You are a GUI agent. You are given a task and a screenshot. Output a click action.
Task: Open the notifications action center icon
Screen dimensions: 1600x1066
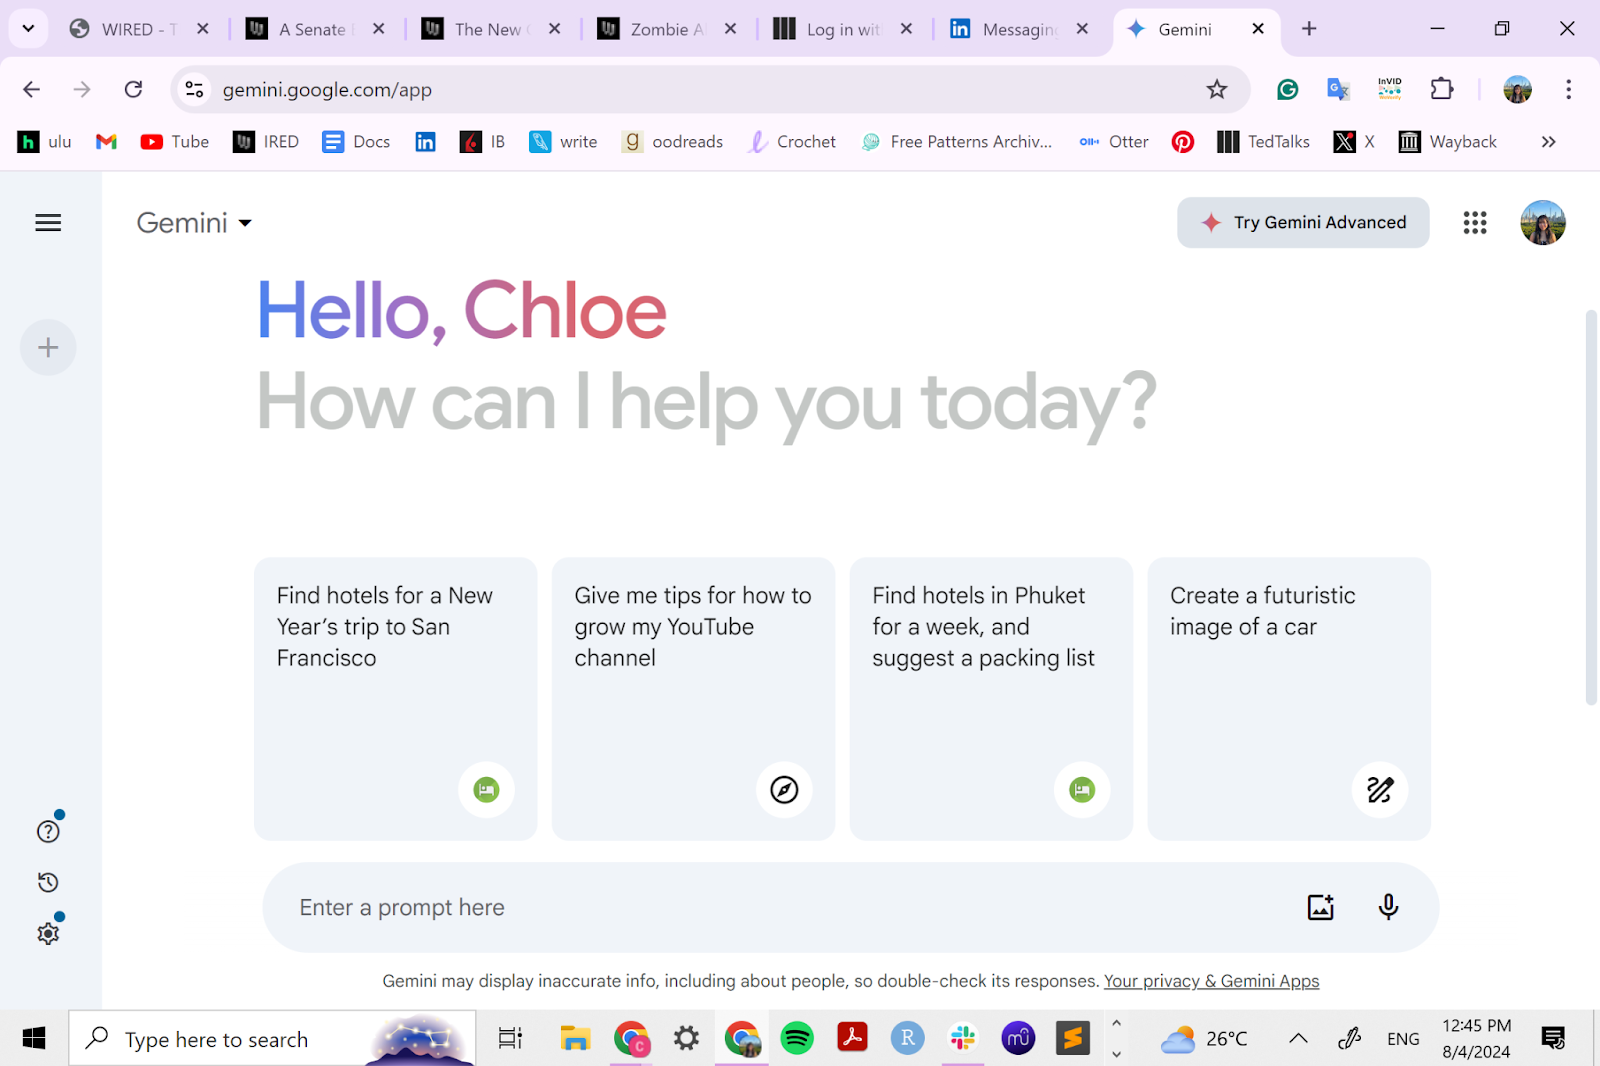(1553, 1039)
